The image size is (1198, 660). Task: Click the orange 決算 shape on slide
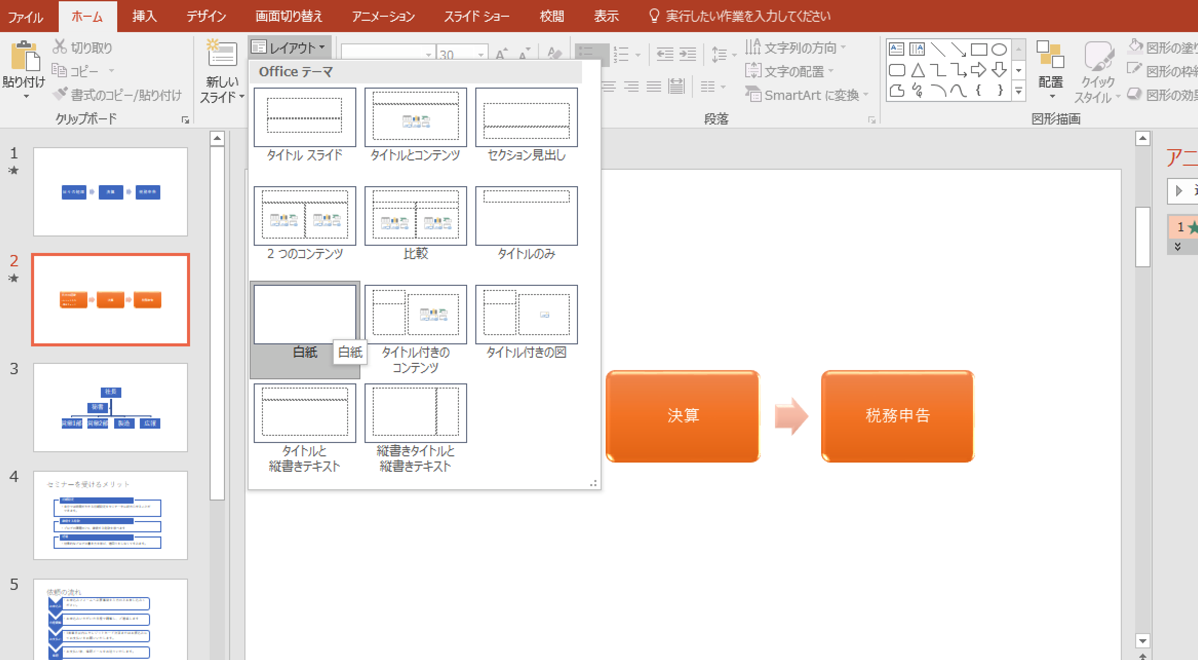(683, 416)
